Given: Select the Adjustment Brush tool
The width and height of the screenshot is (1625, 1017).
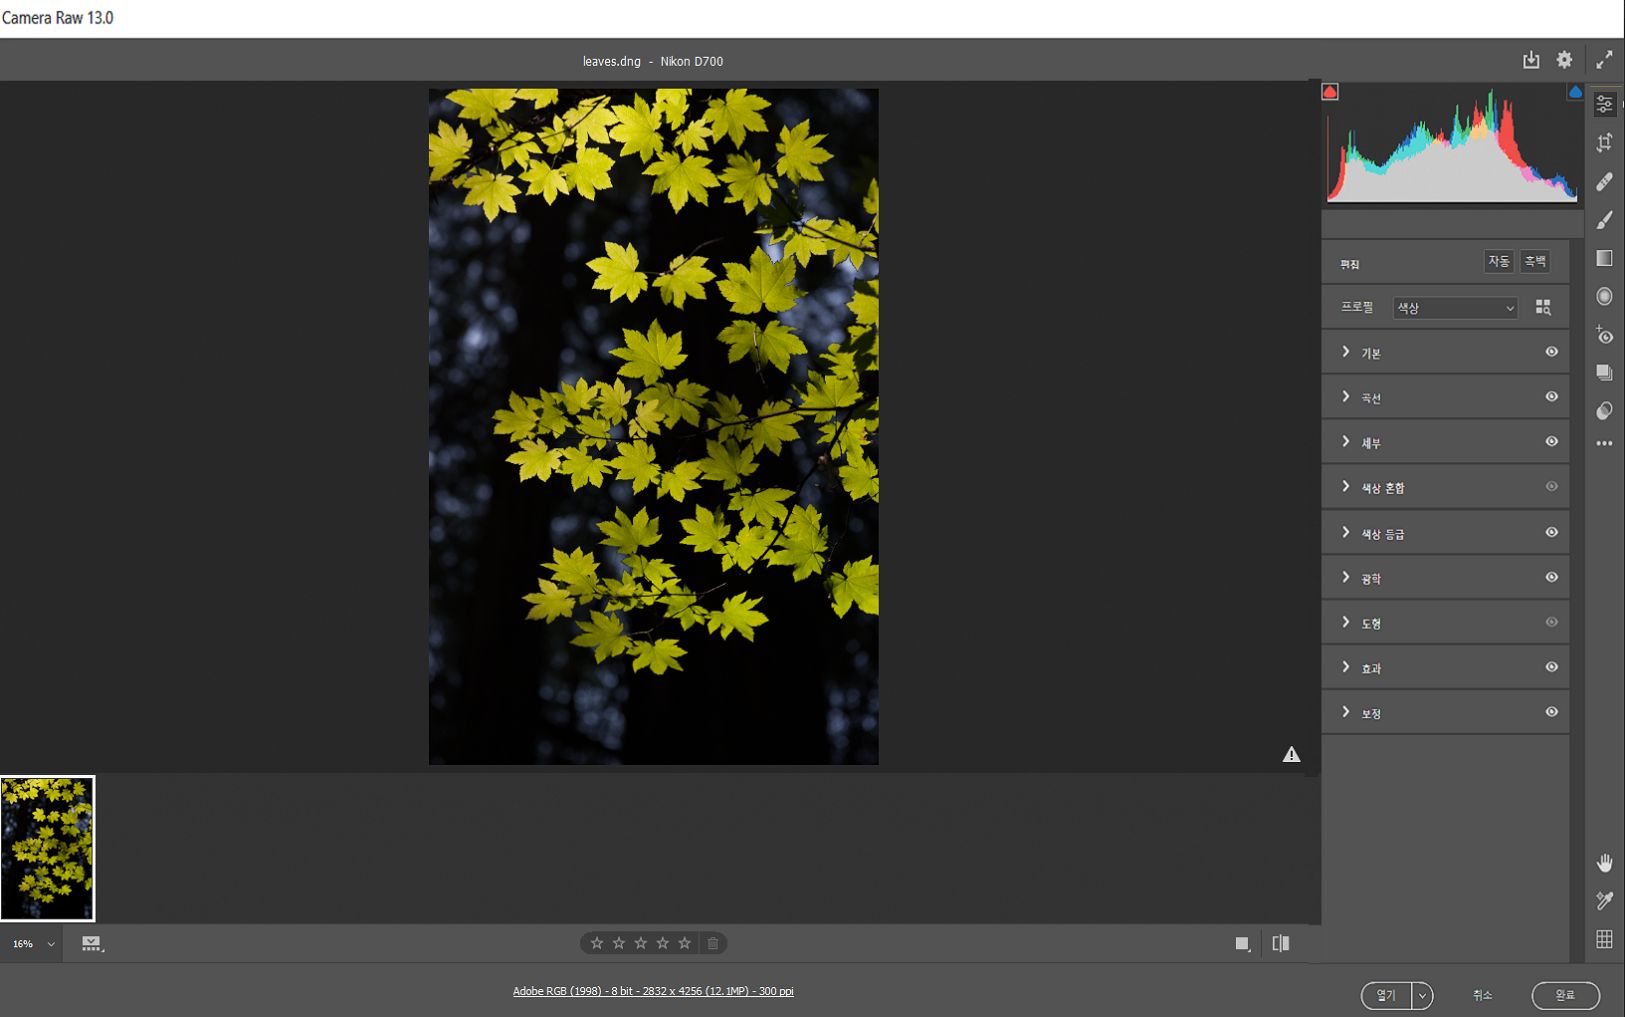Looking at the screenshot, I should [1604, 220].
